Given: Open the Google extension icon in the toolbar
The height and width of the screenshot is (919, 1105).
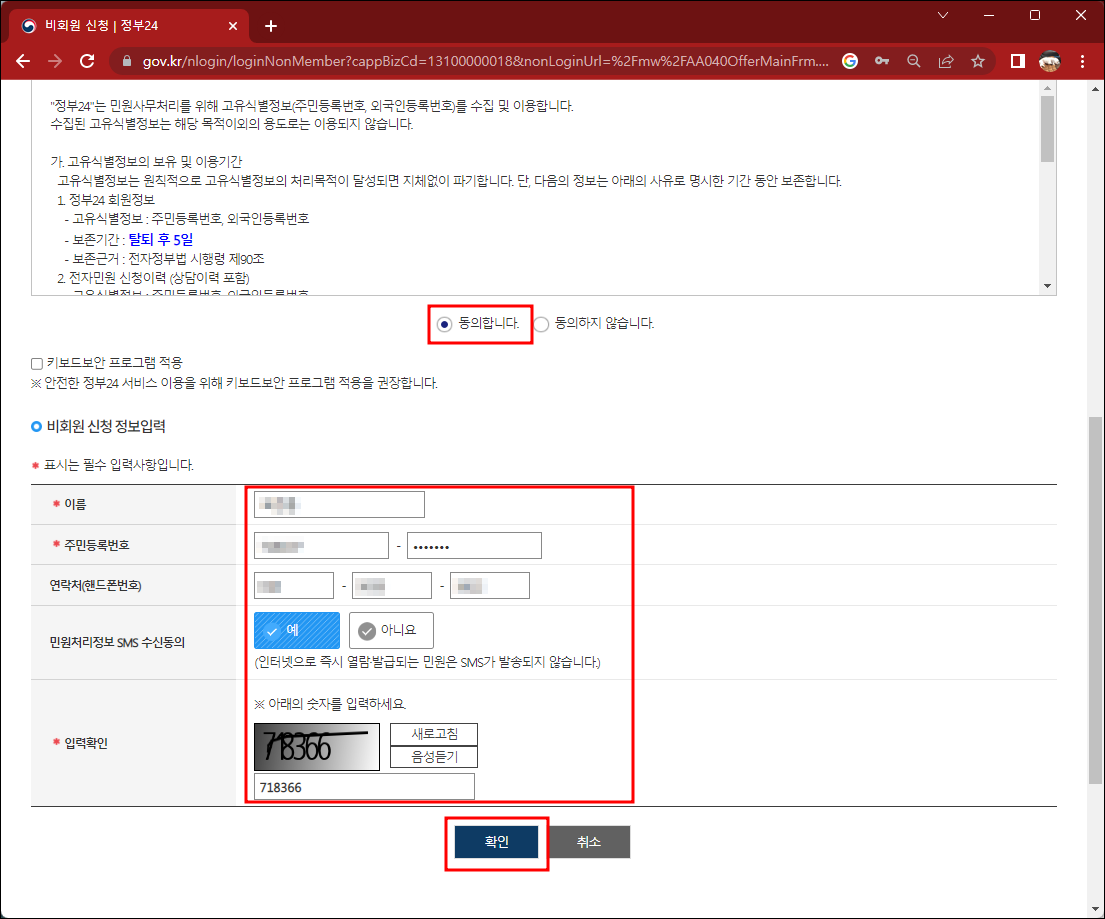Looking at the screenshot, I should click(849, 61).
